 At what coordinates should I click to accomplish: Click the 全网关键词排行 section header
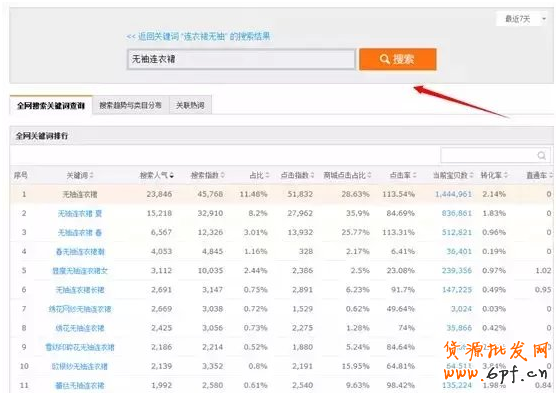(x=42, y=136)
